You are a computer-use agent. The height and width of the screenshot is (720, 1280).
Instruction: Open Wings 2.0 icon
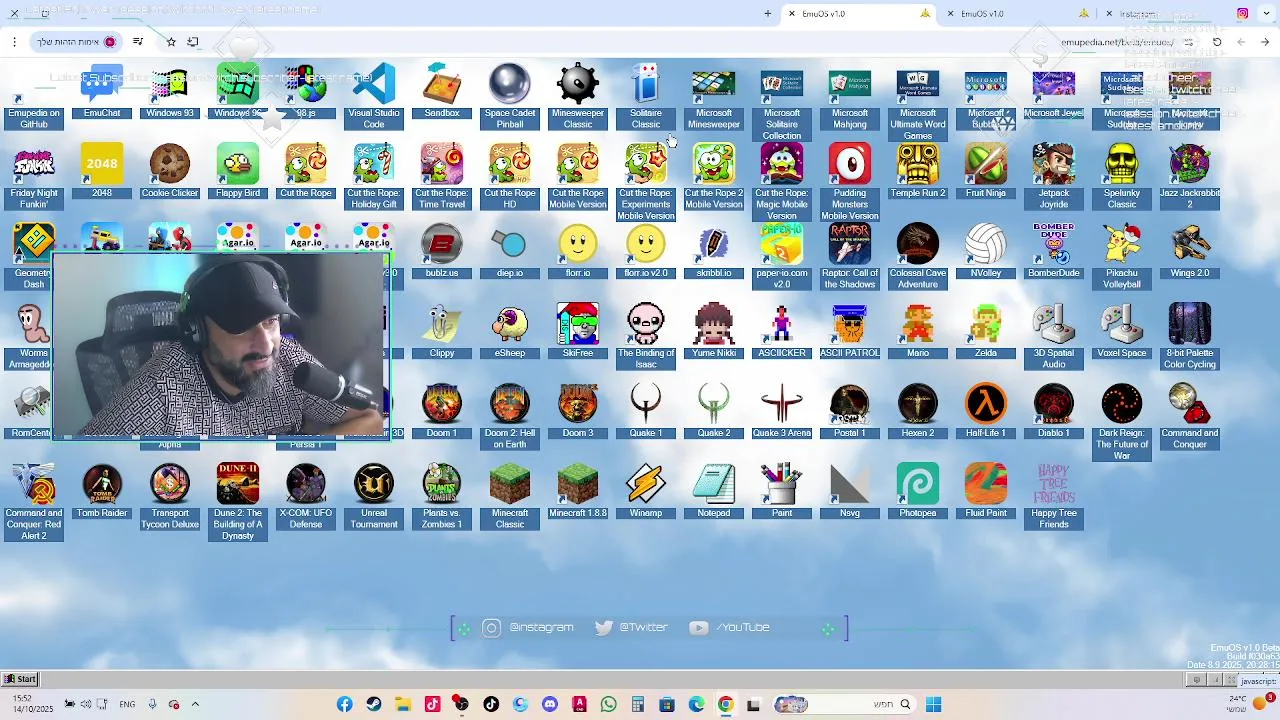1190,252
